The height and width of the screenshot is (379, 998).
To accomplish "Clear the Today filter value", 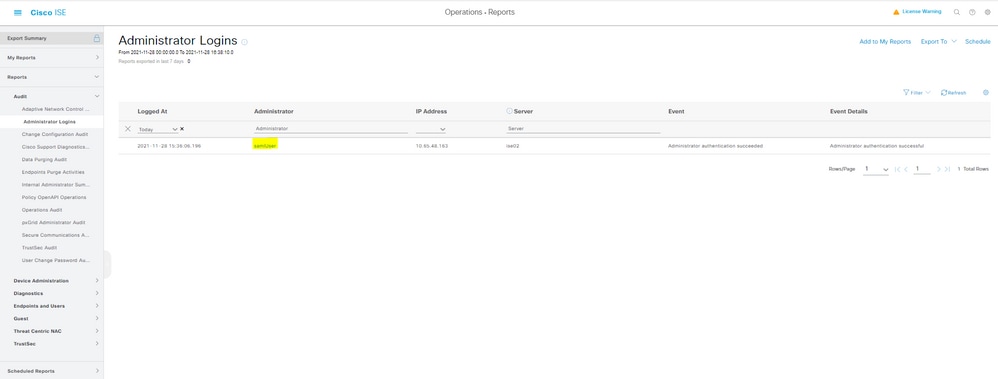I will pos(182,129).
